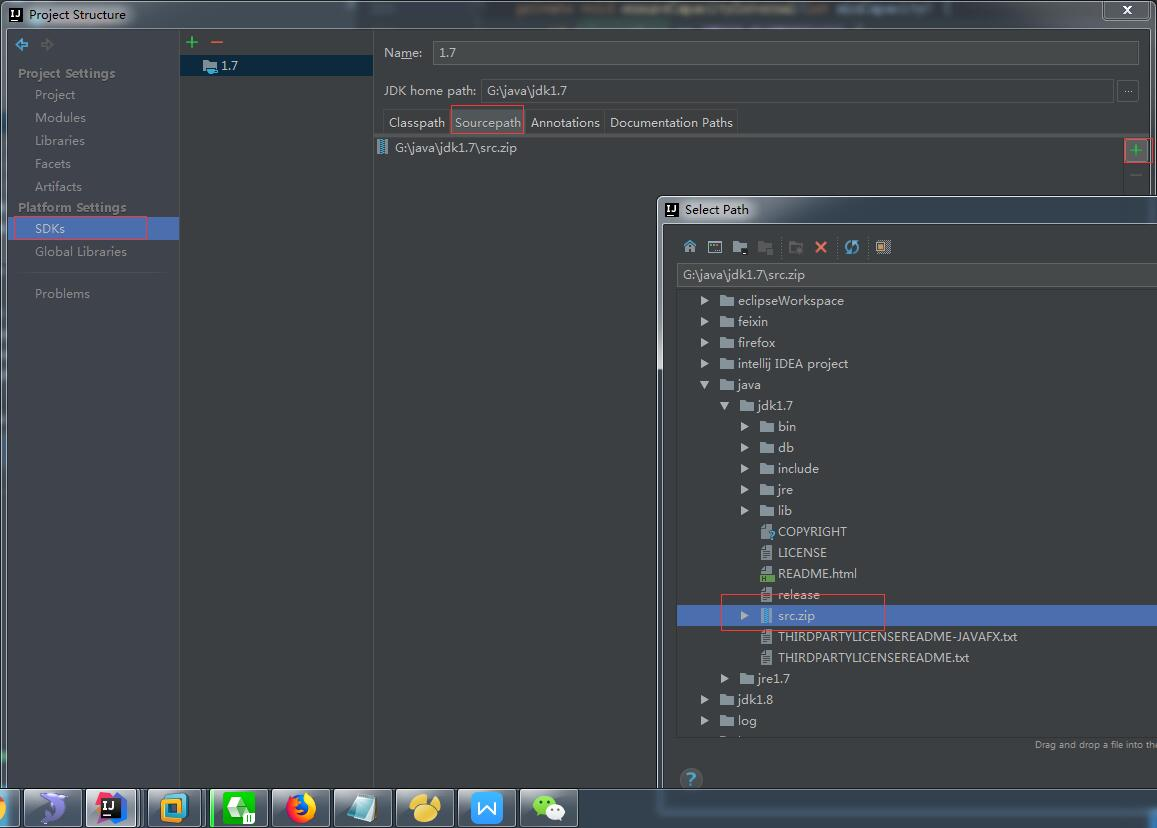Browse for JDK home path with ellipsis button
The height and width of the screenshot is (828, 1157).
click(x=1127, y=91)
